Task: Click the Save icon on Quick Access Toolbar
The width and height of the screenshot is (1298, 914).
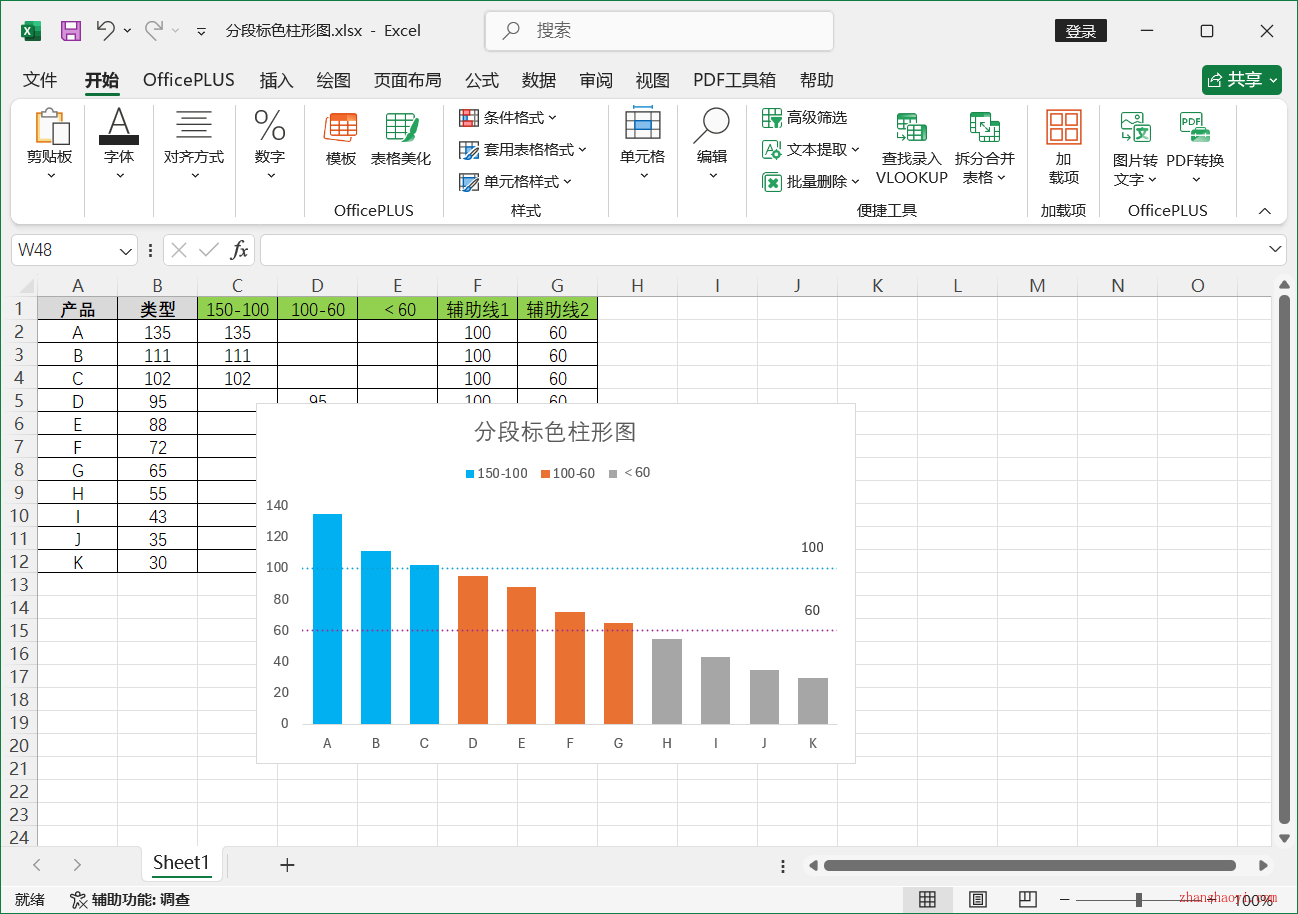Action: tap(70, 30)
